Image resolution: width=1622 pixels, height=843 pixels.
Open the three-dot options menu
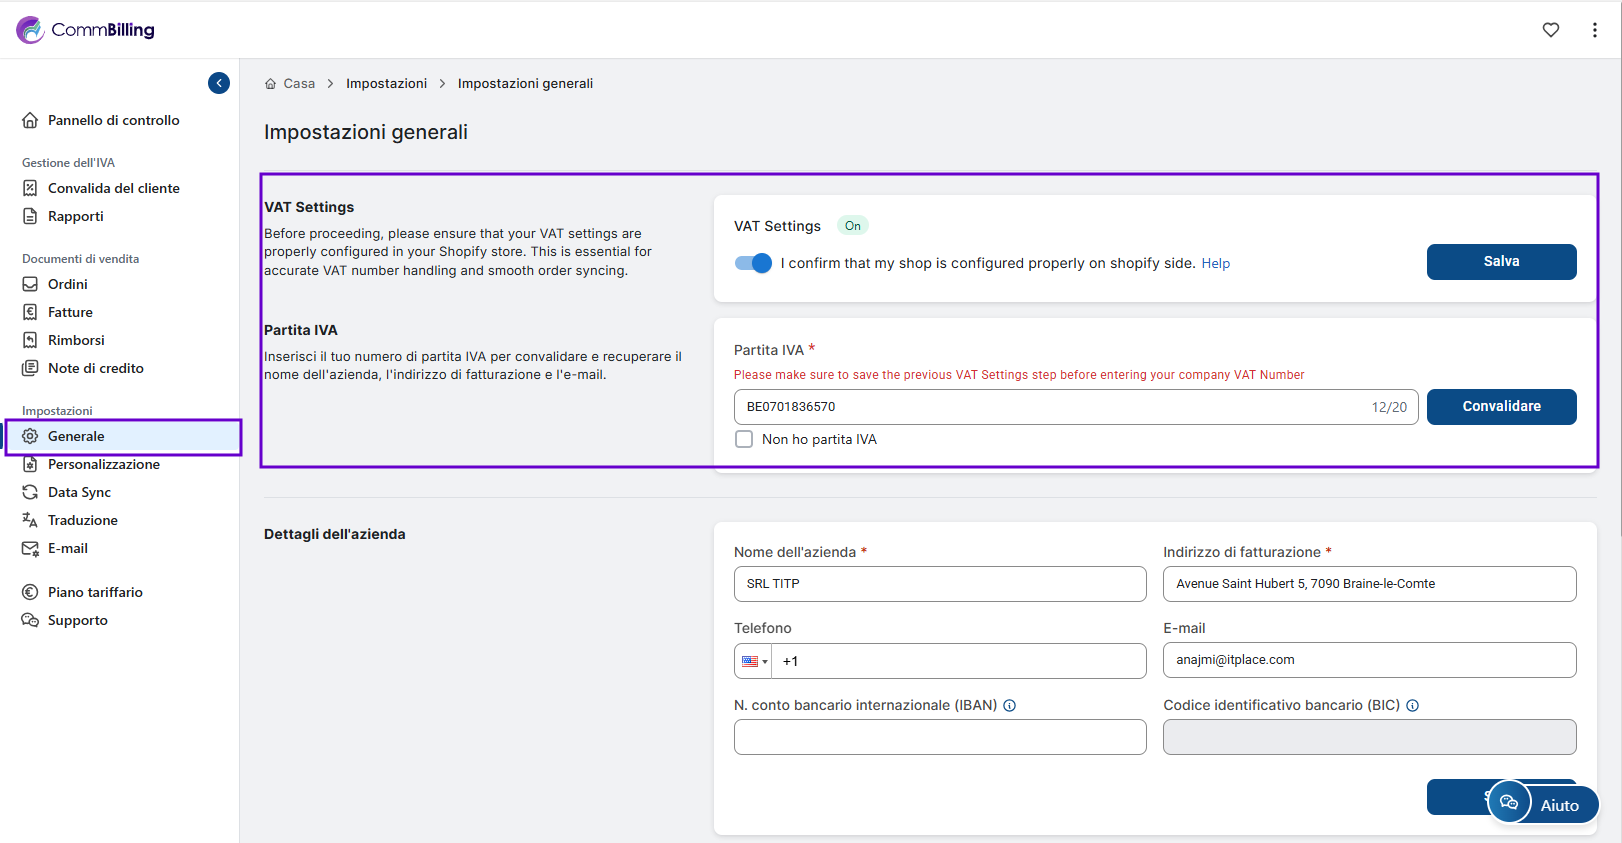tap(1594, 30)
